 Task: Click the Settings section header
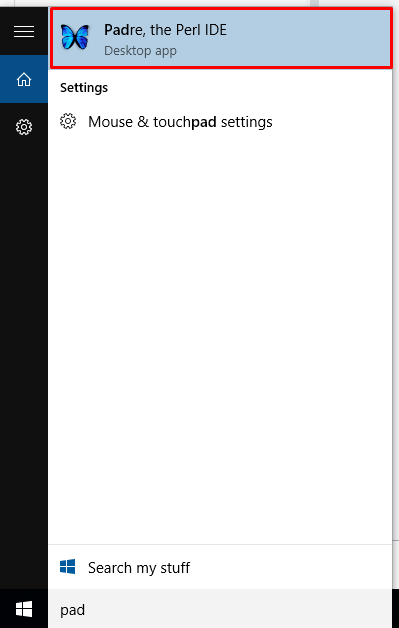pyautogui.click(x=84, y=88)
